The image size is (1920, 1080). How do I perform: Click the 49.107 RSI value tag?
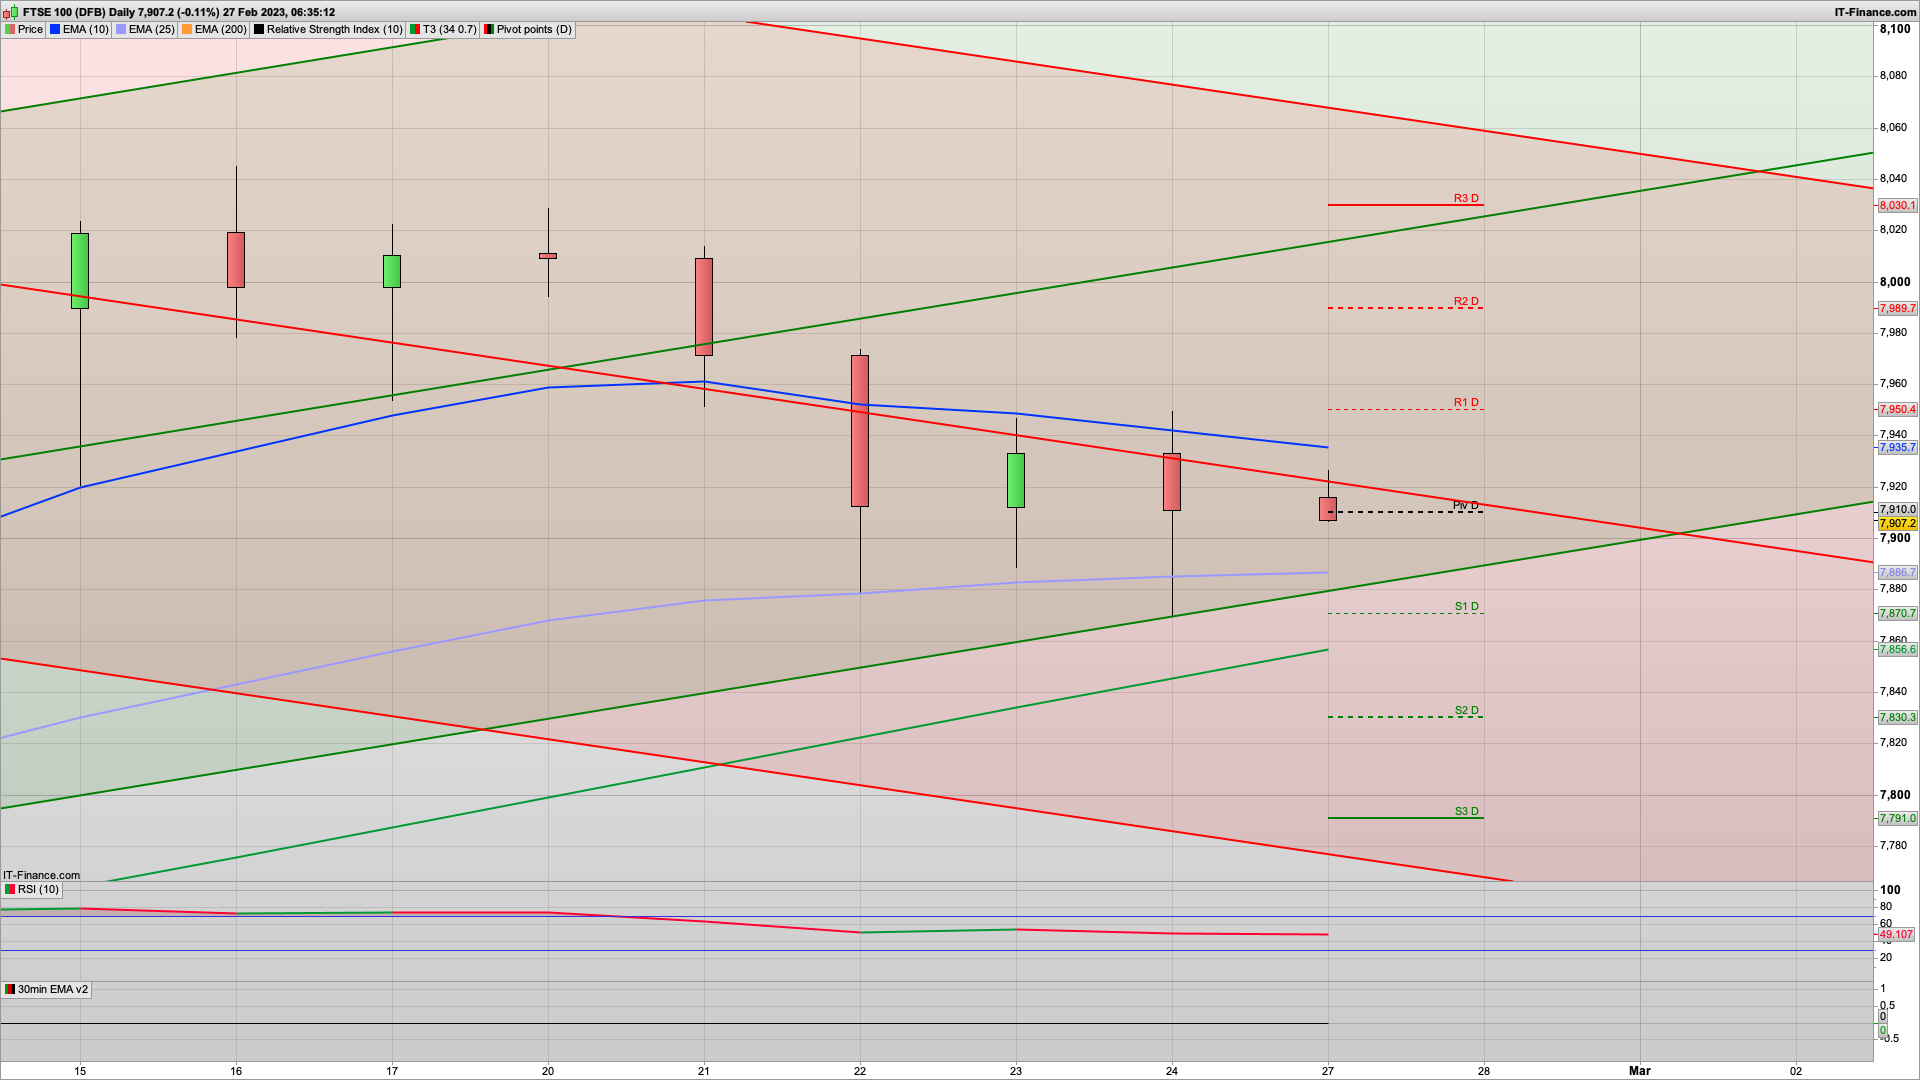tap(1896, 934)
